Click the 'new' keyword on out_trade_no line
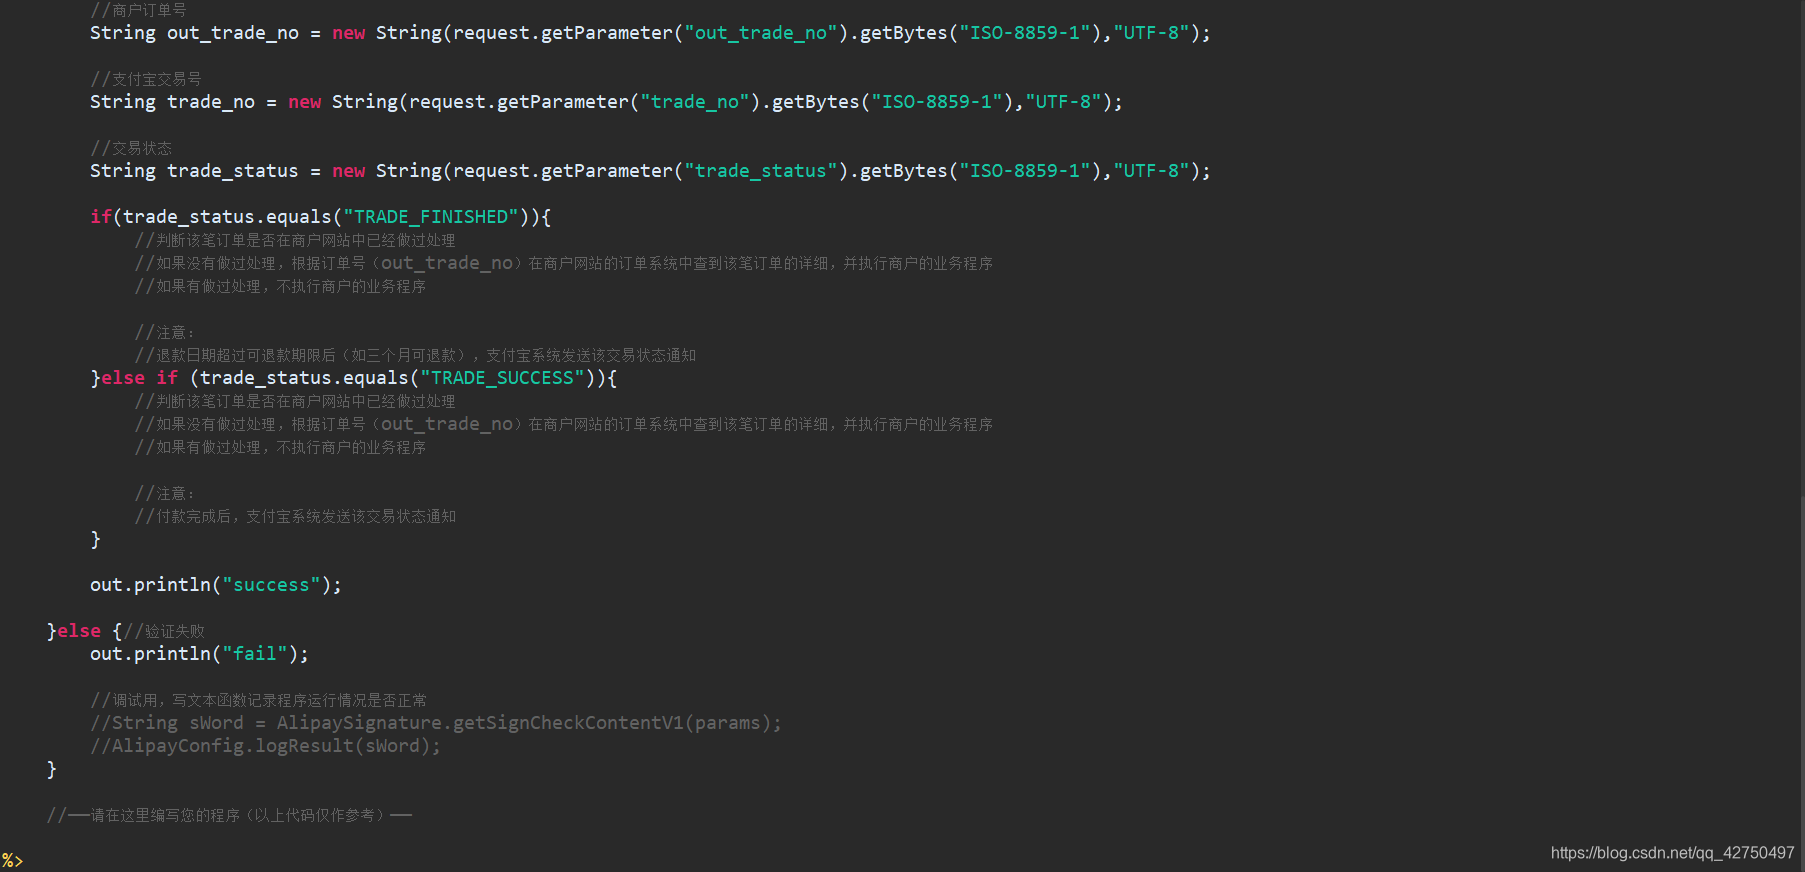The image size is (1805, 872). (349, 33)
